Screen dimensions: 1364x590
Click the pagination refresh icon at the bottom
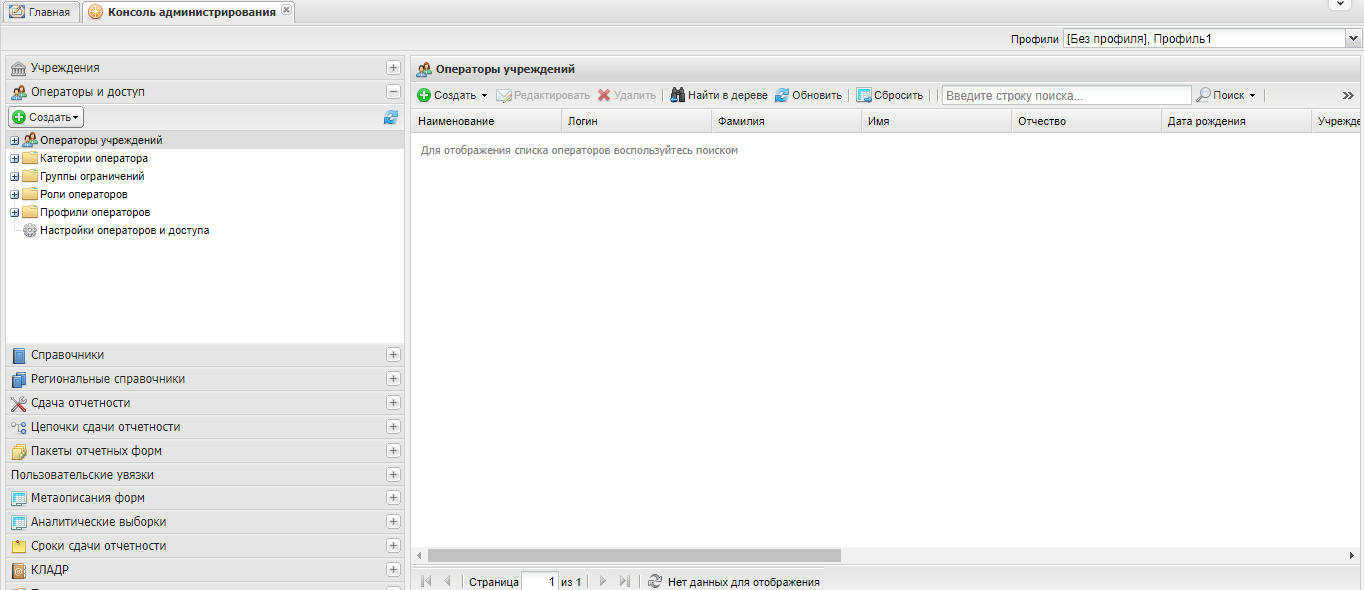tap(655, 581)
